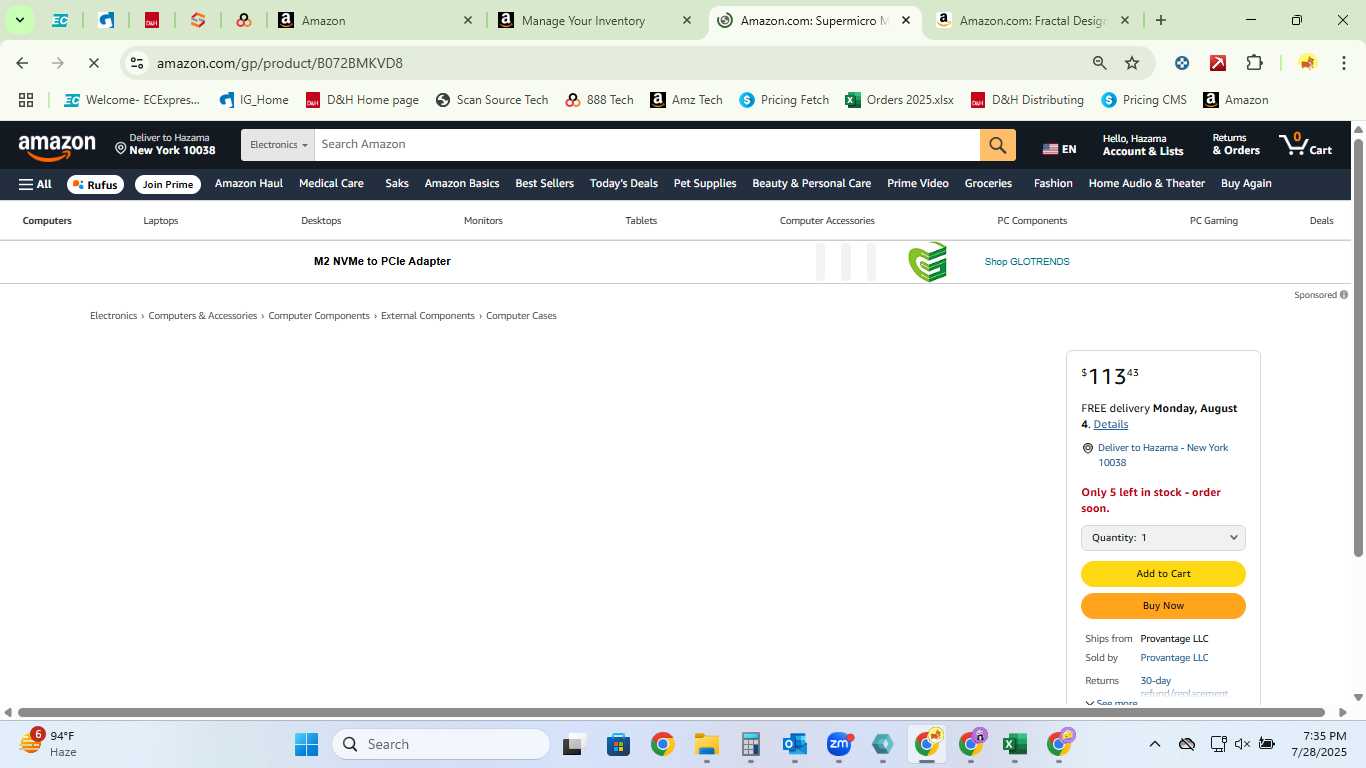
Task: Open Excel from the taskbar
Action: click(1015, 744)
